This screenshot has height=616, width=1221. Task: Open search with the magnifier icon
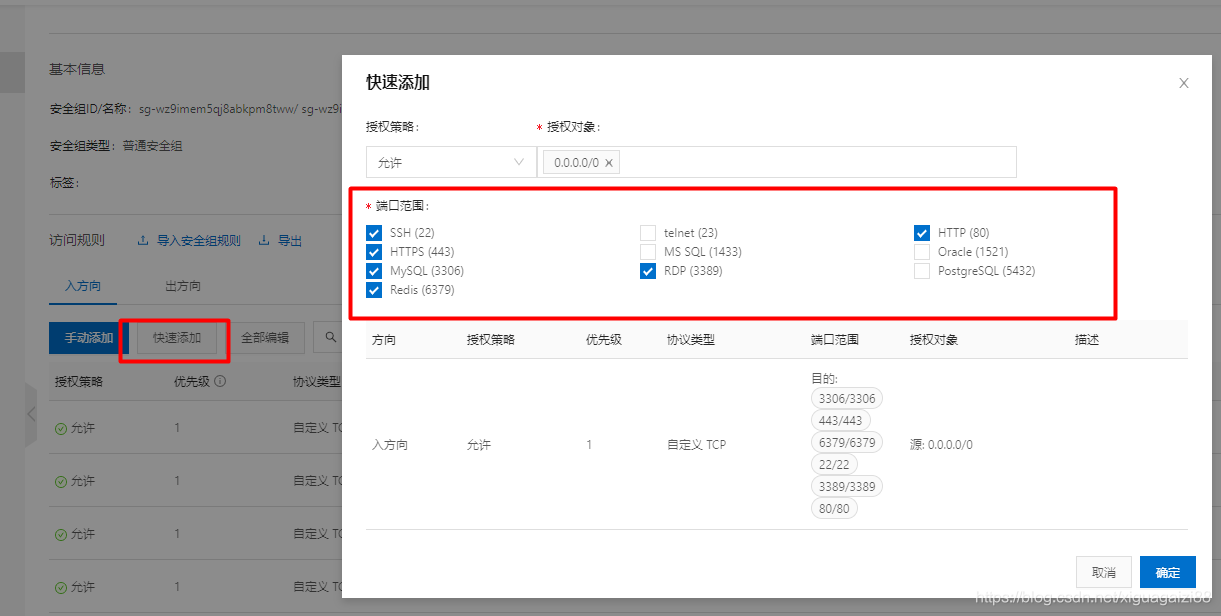click(331, 337)
